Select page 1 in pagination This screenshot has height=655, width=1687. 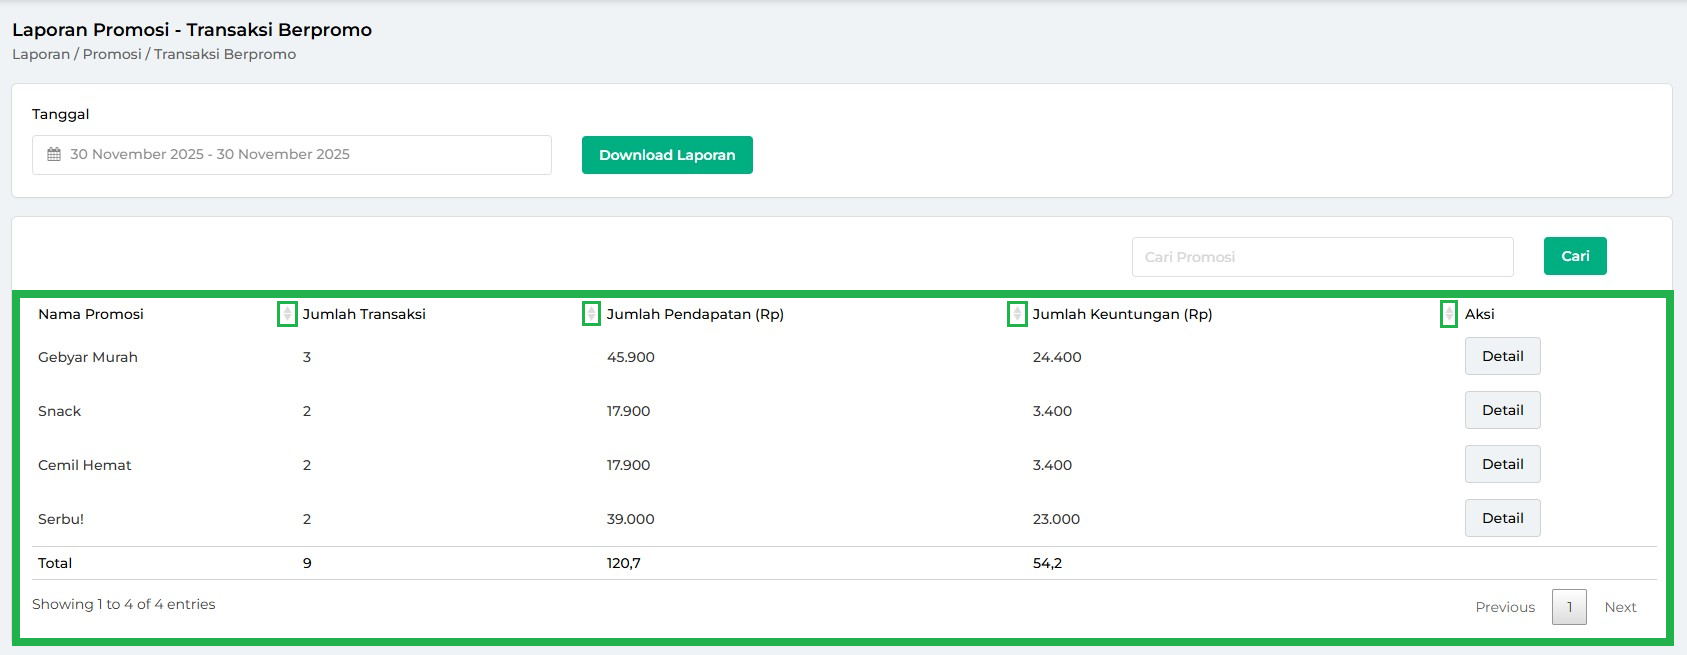1569,607
